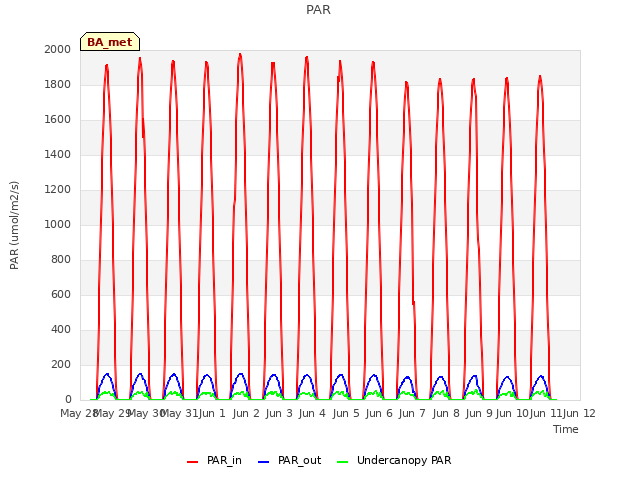Click the Time x-axis label
640x480 pixels.
[x=566, y=429]
